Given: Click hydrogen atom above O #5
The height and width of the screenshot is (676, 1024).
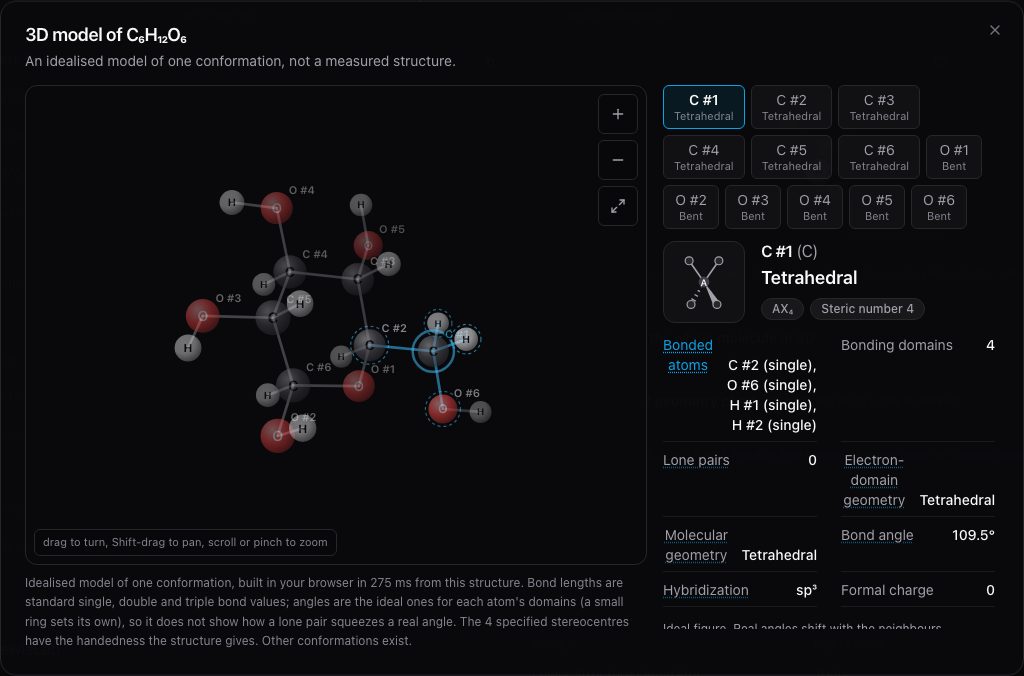Looking at the screenshot, I should coord(360,205).
